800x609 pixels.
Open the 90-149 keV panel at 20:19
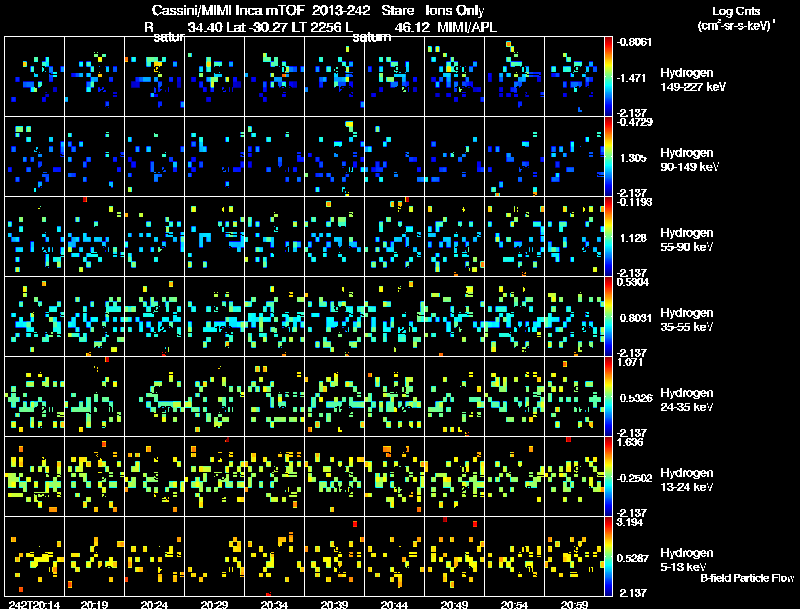point(94,157)
